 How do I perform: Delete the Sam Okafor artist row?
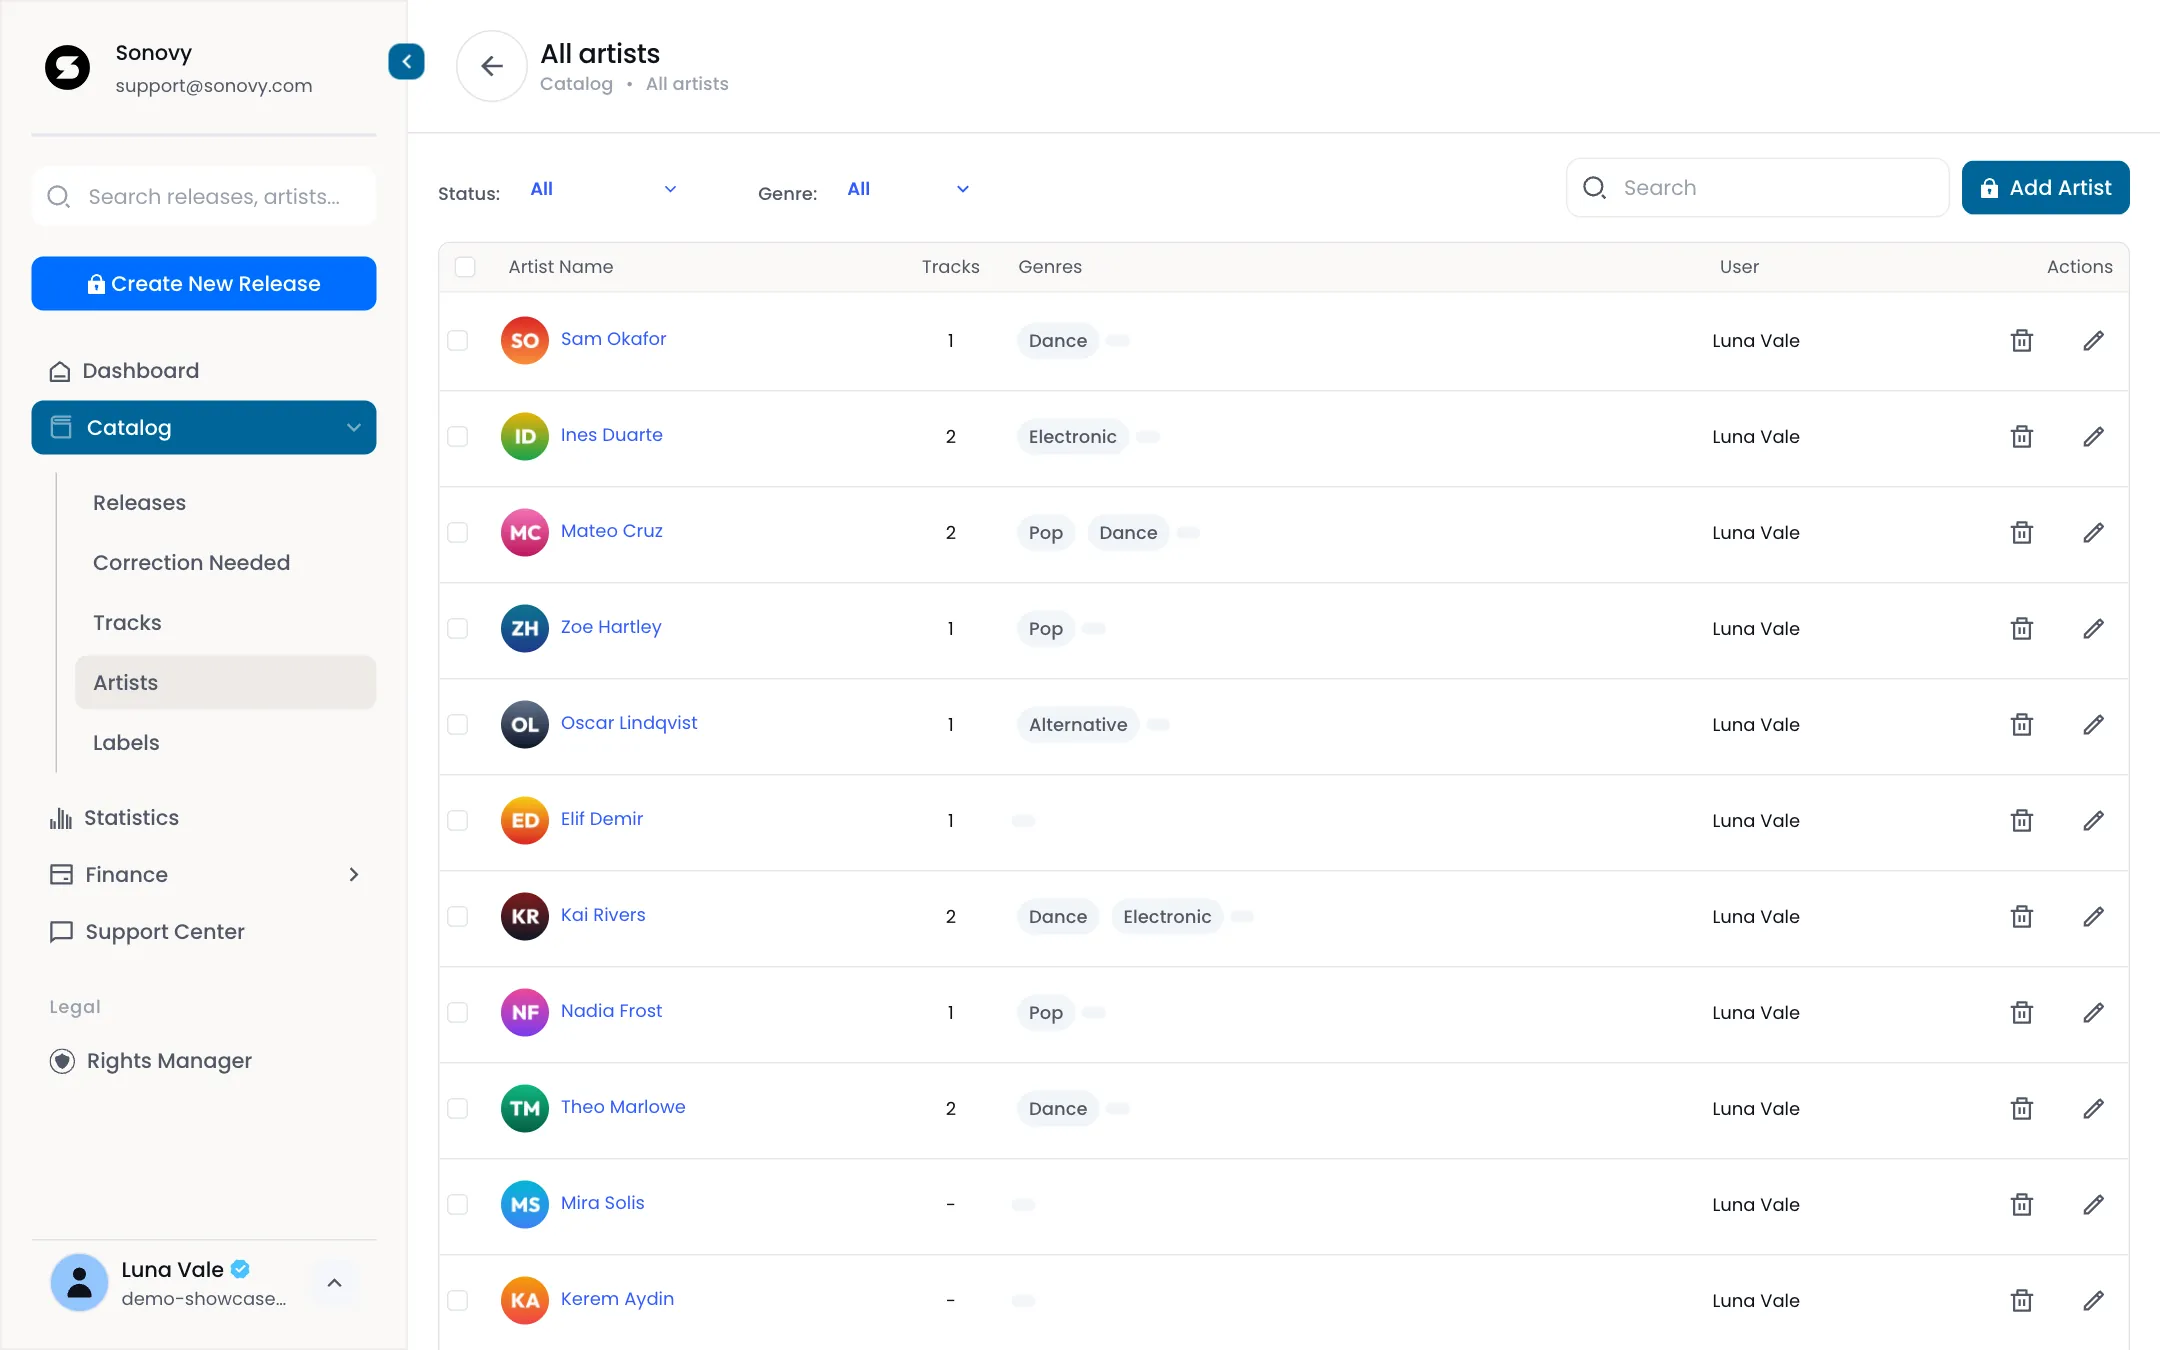point(2021,340)
